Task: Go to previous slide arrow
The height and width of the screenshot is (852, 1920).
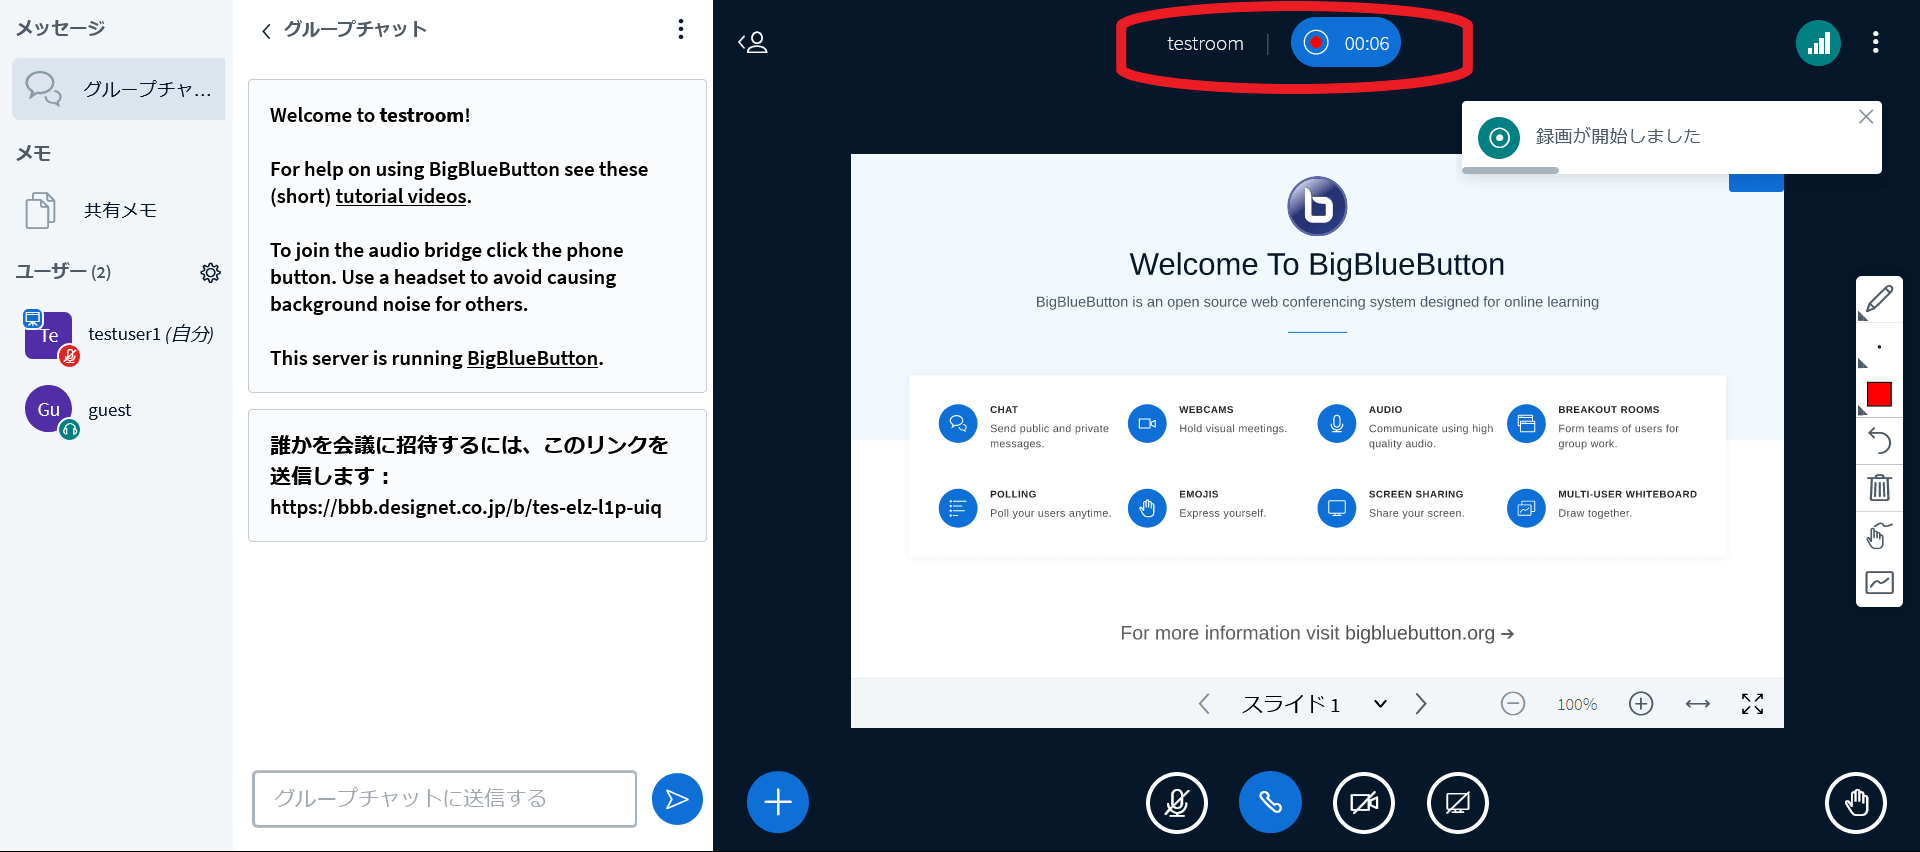Action: [1204, 704]
